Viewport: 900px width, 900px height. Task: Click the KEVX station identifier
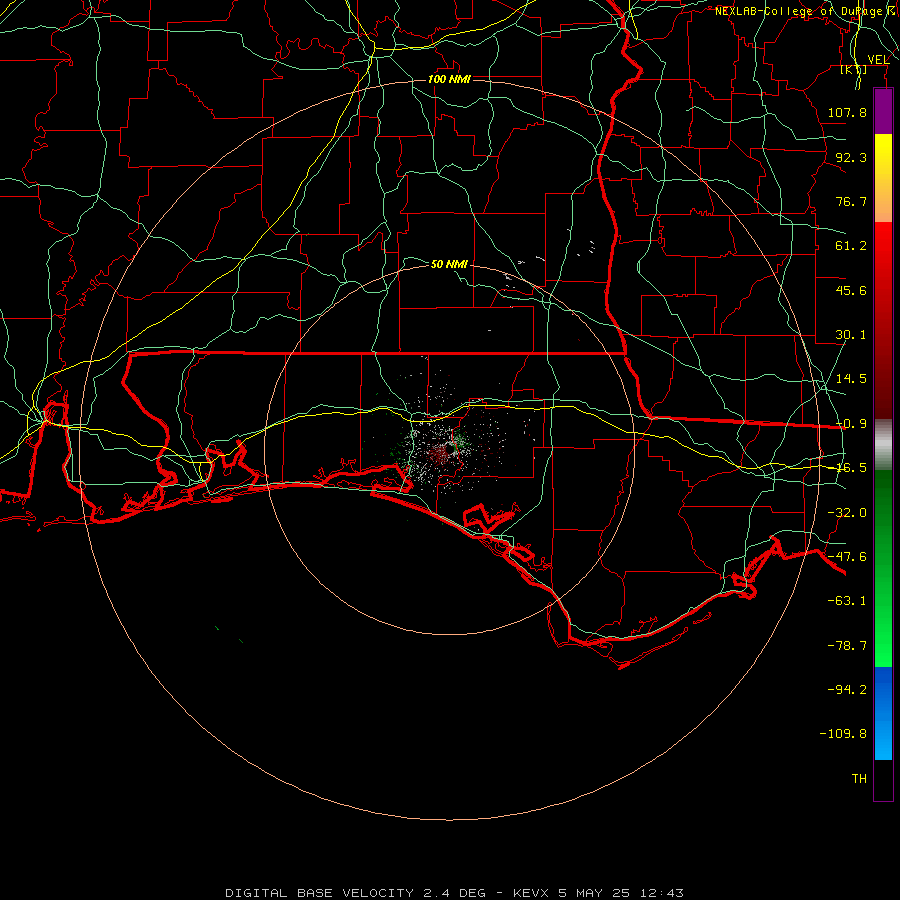pyautogui.click(x=531, y=893)
